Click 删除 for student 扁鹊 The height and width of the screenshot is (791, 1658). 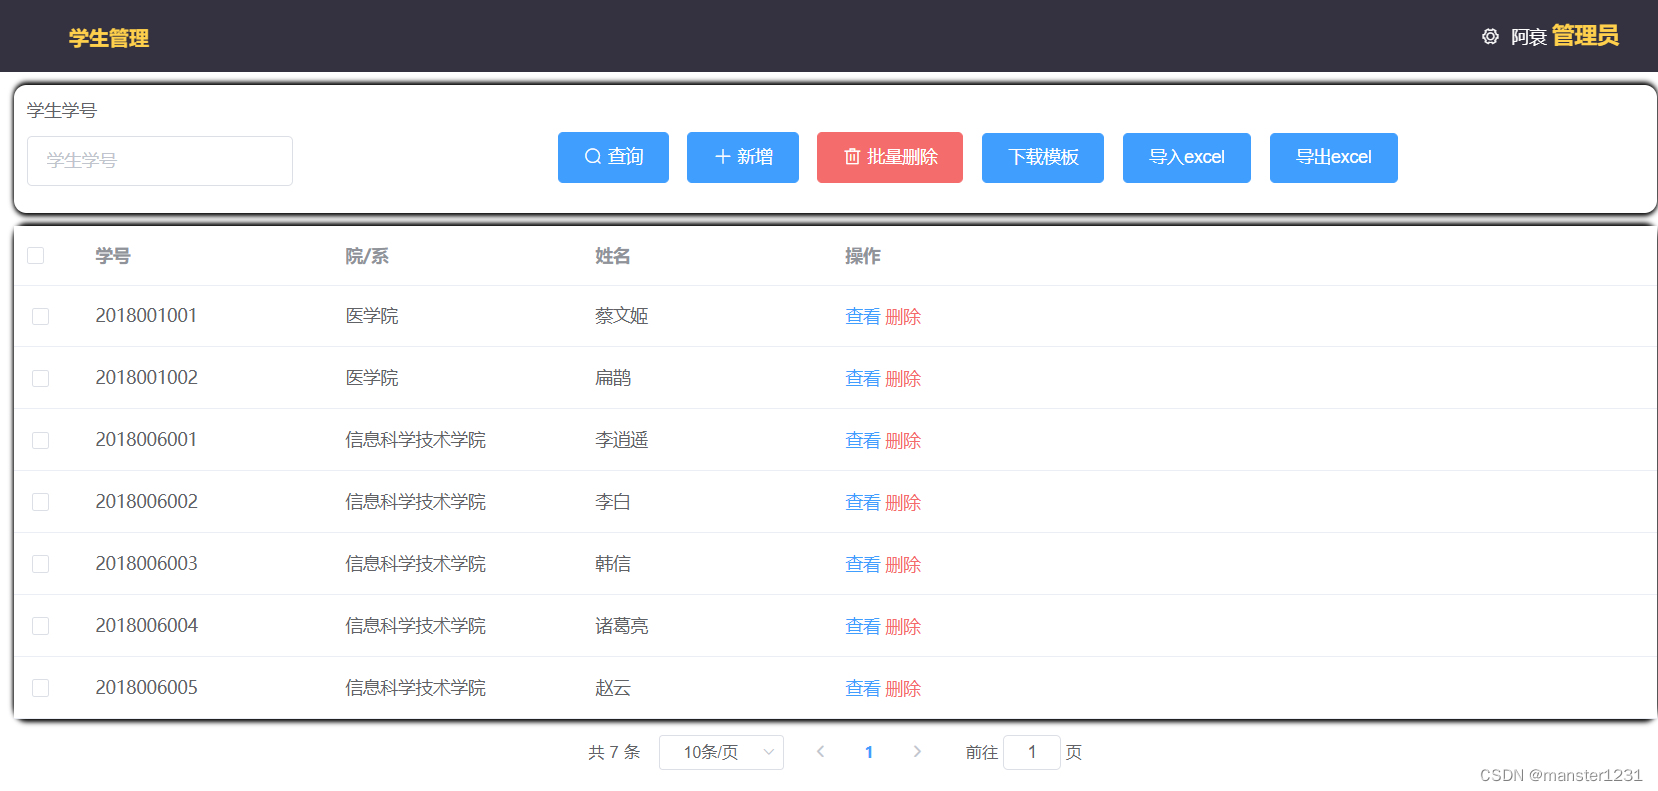[903, 379]
